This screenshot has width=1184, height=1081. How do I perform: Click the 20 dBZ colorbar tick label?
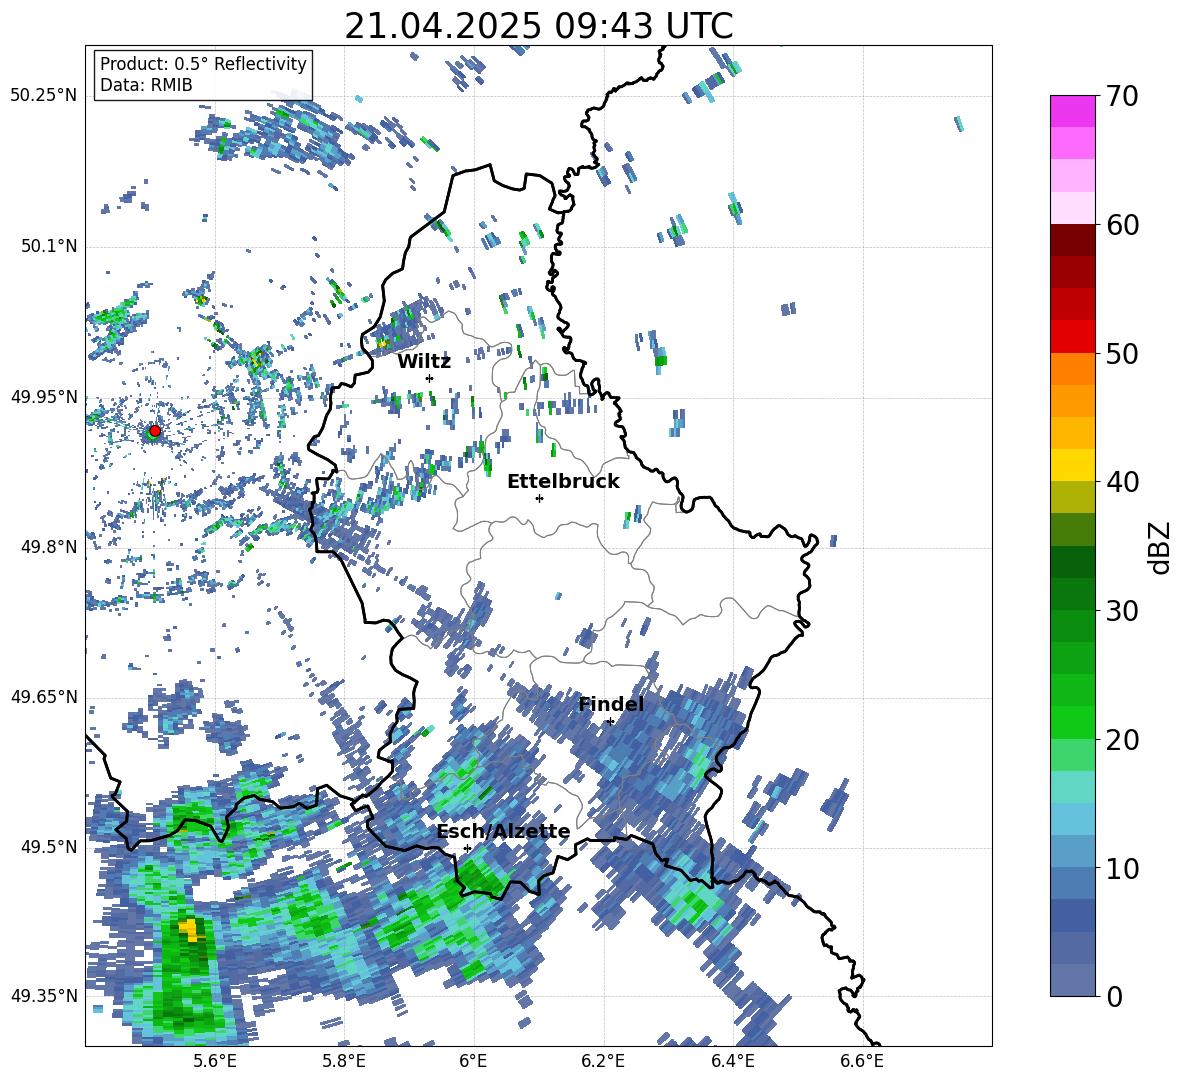tap(1122, 739)
